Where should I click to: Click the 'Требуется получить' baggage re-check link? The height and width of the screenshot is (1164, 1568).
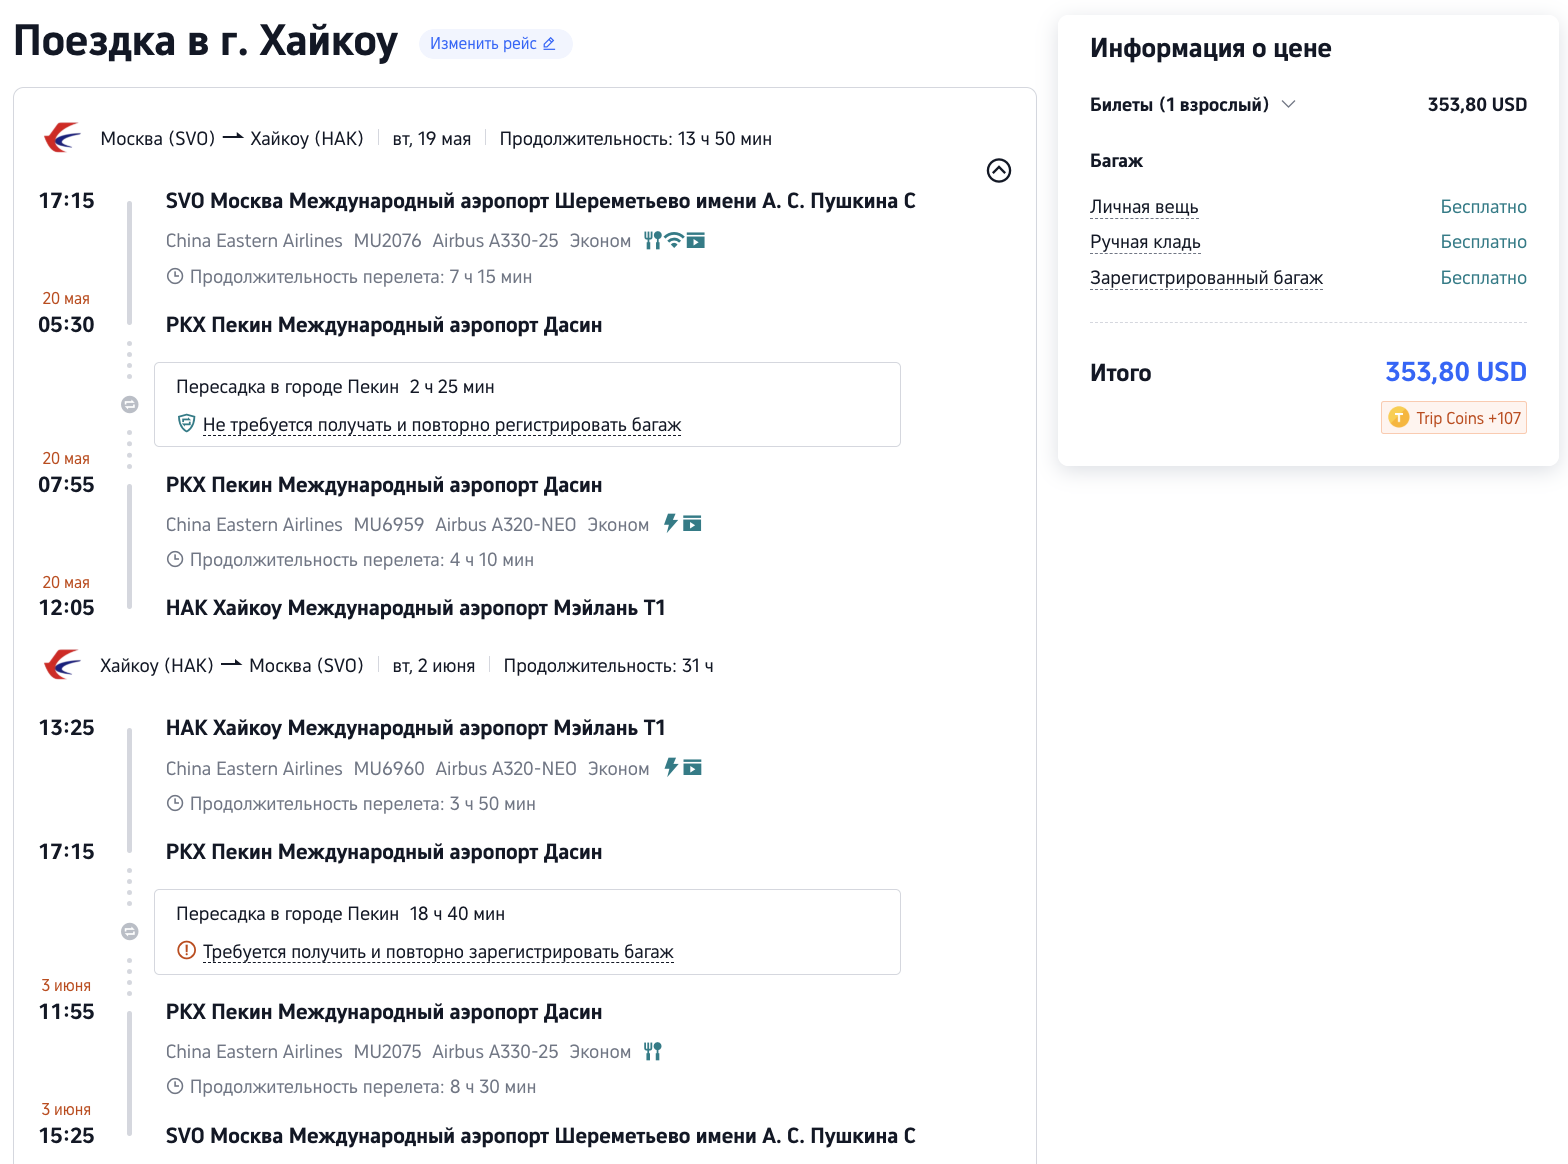click(x=438, y=952)
